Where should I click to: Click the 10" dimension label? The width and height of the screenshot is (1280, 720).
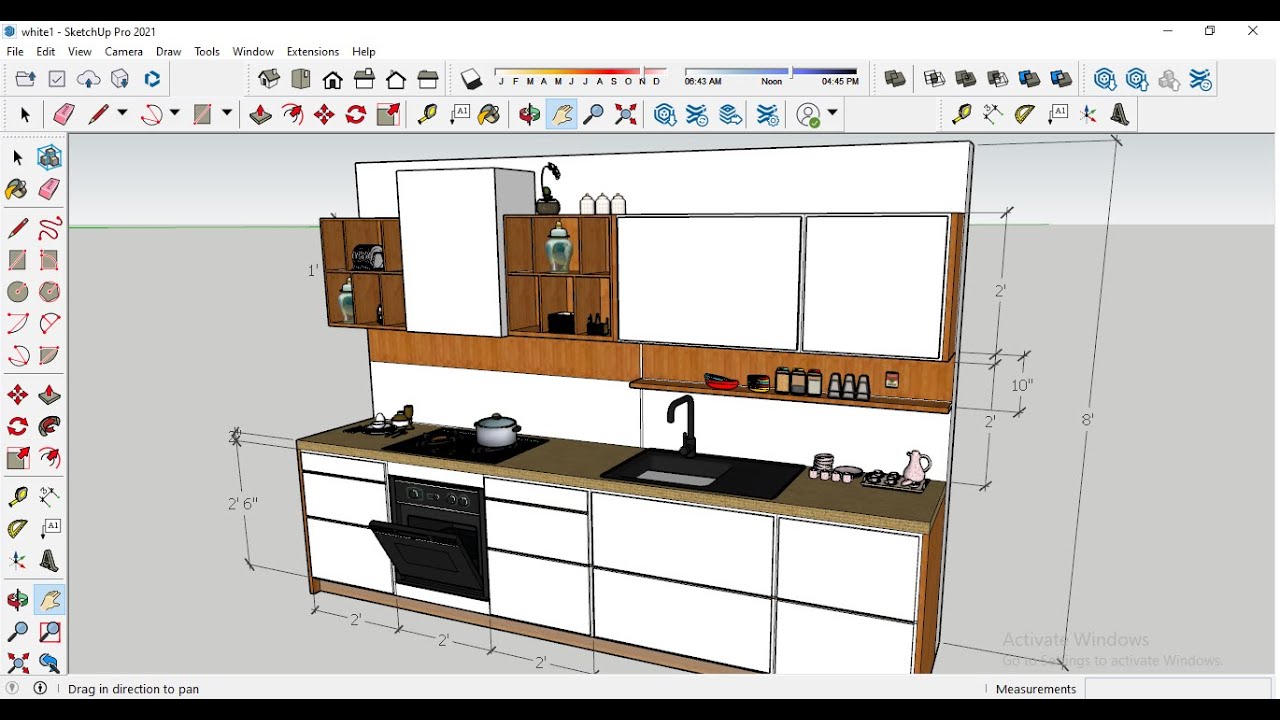(x=1022, y=385)
